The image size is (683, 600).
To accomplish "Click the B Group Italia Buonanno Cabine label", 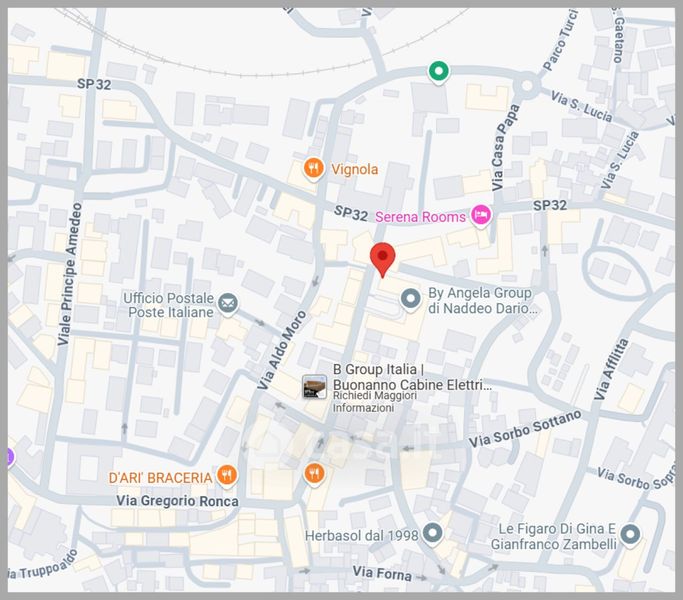I will [412, 376].
